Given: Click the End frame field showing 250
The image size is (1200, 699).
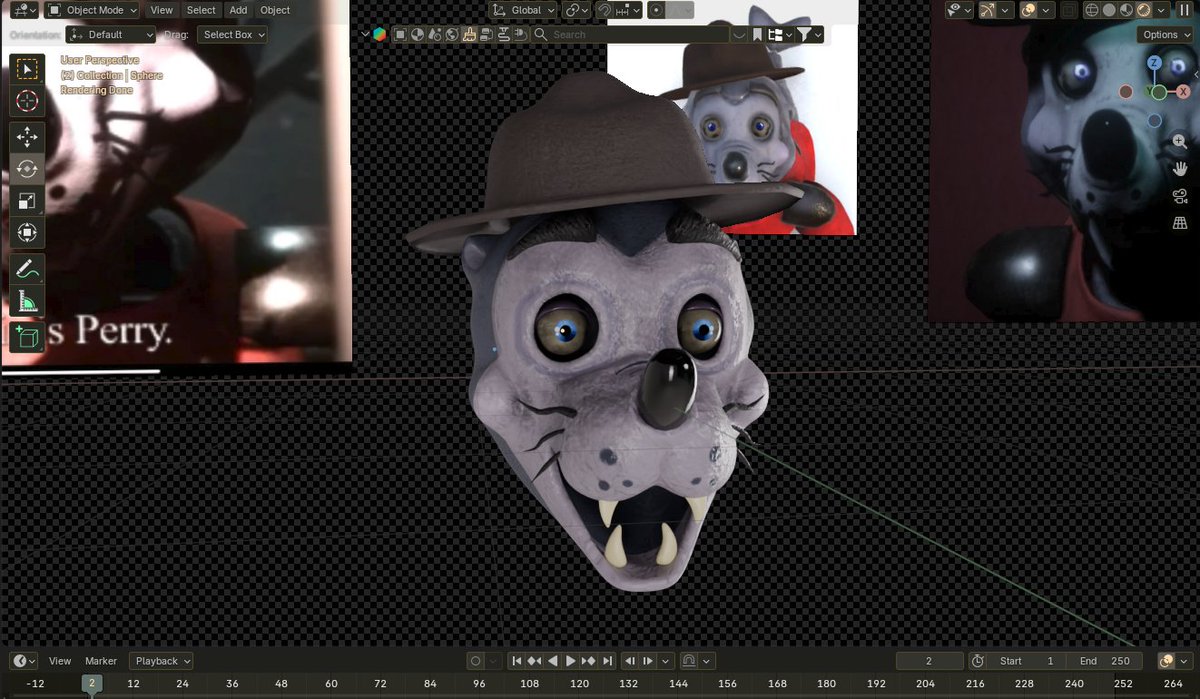Looking at the screenshot, I should tap(1104, 661).
